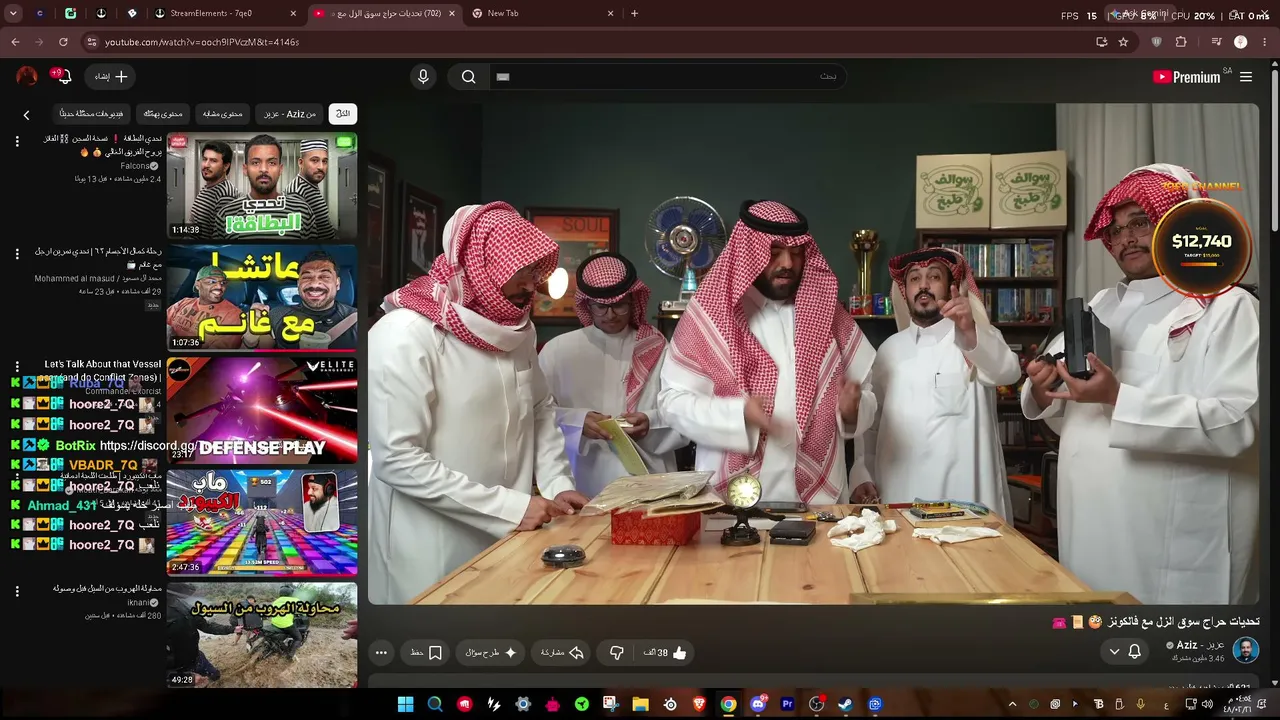Close the New Tab browser tab
The height and width of the screenshot is (720, 1280).
click(610, 14)
